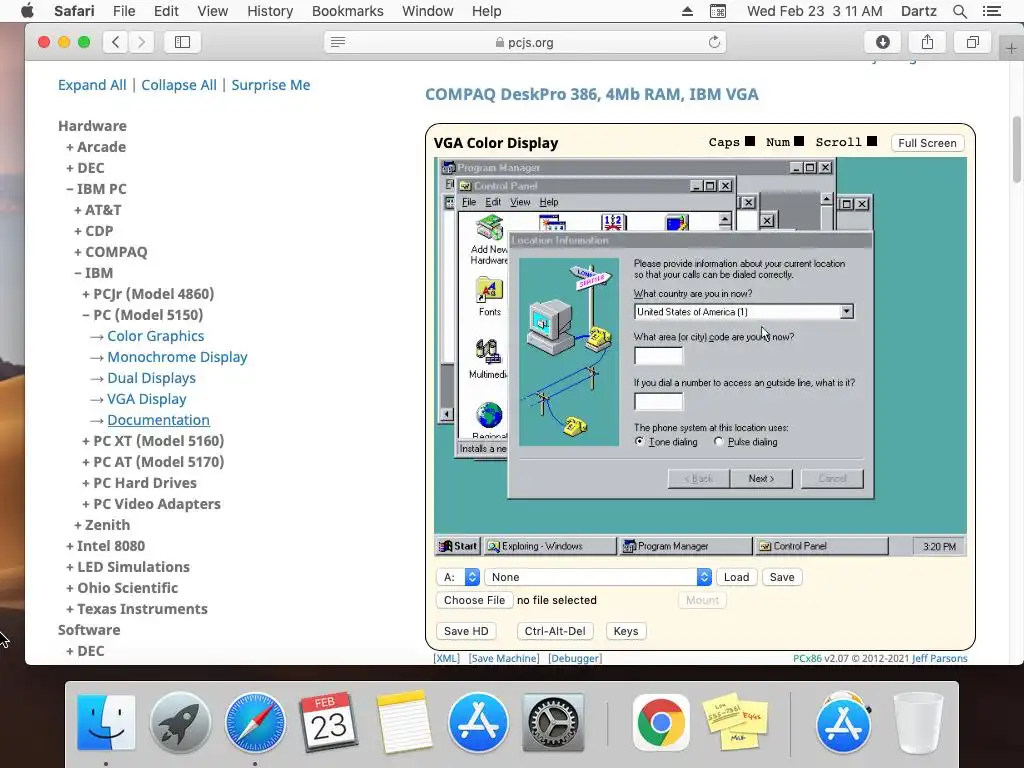The width and height of the screenshot is (1024, 768).
Task: Open the Safari Share button
Action: 927,42
